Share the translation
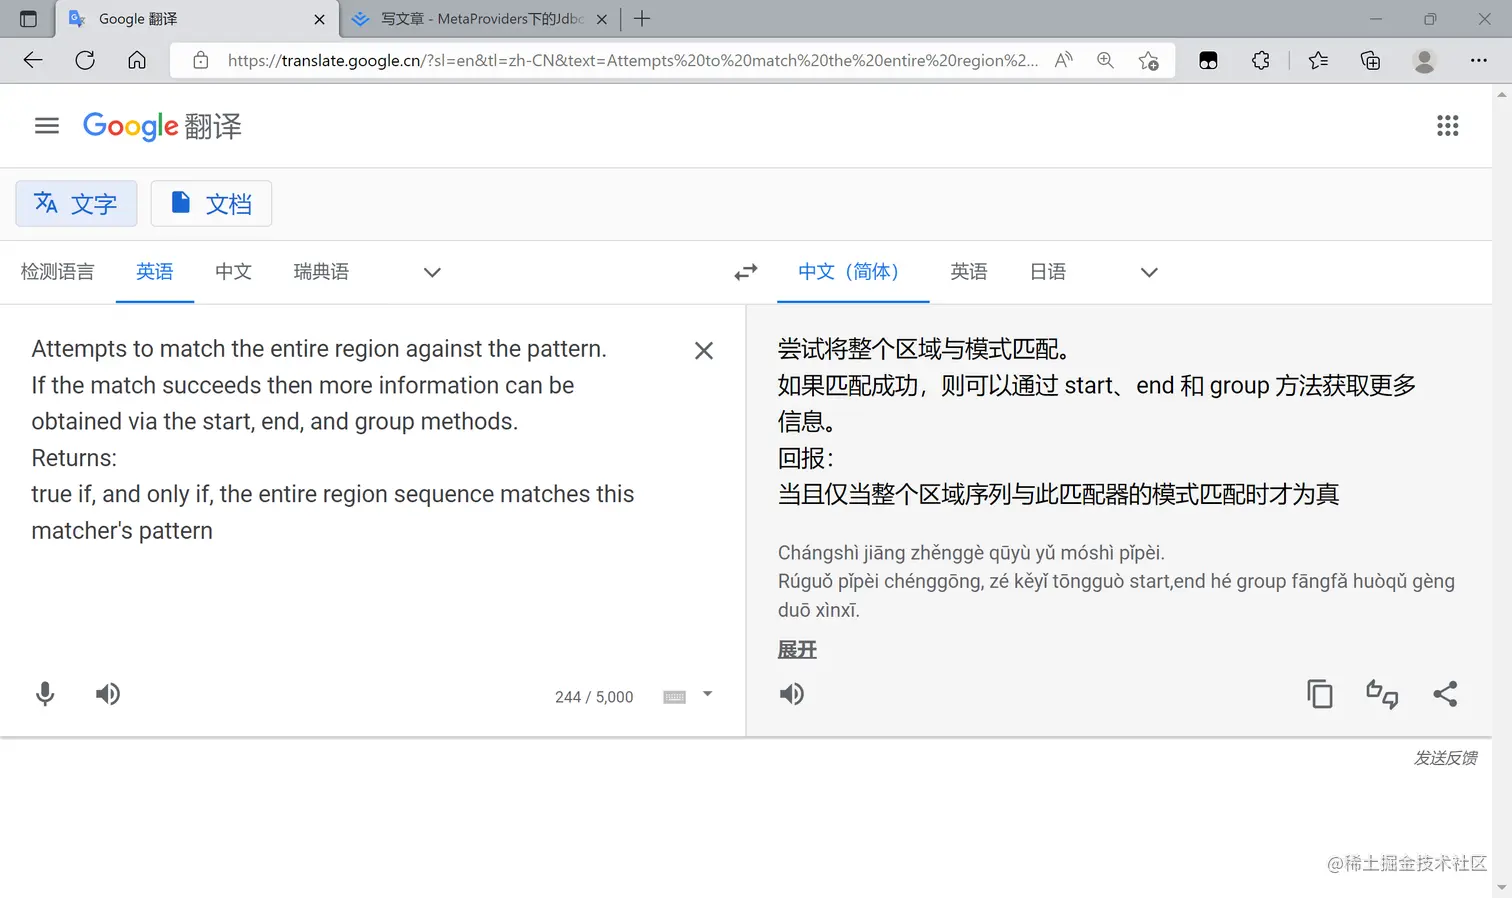Image resolution: width=1512 pixels, height=898 pixels. pyautogui.click(x=1445, y=694)
